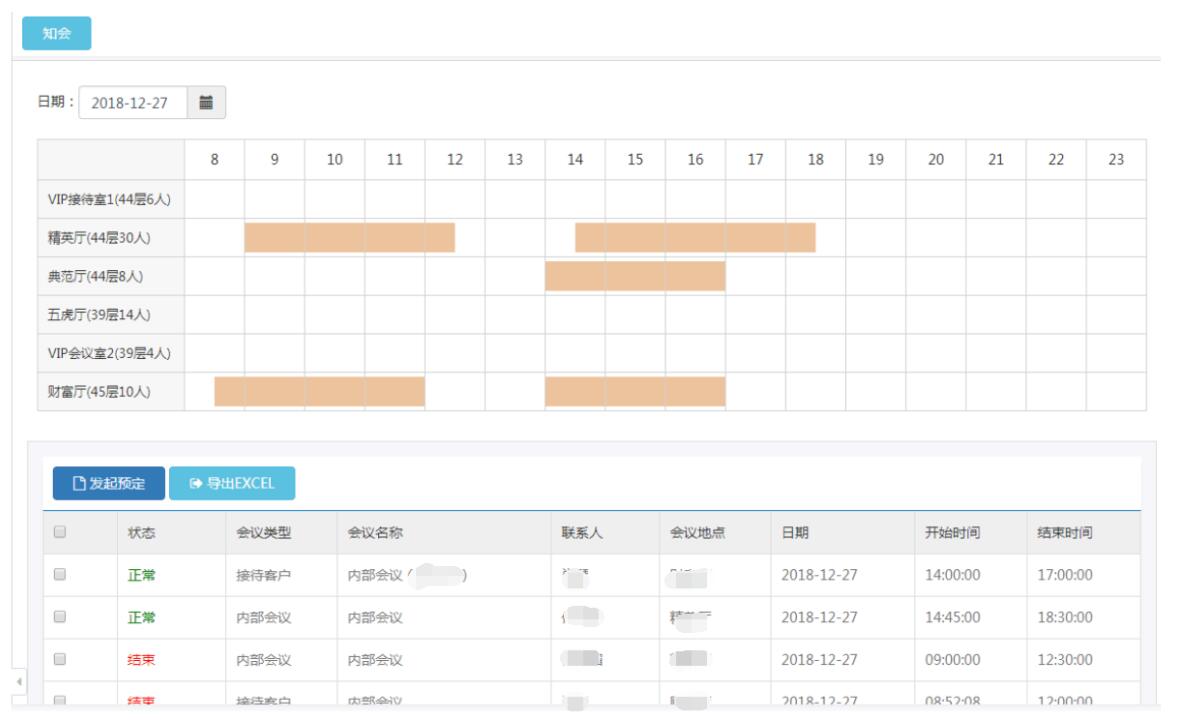The image size is (1178, 720).
Task: Expand the collapsed left sidebar arrow
Action: coord(20,681)
